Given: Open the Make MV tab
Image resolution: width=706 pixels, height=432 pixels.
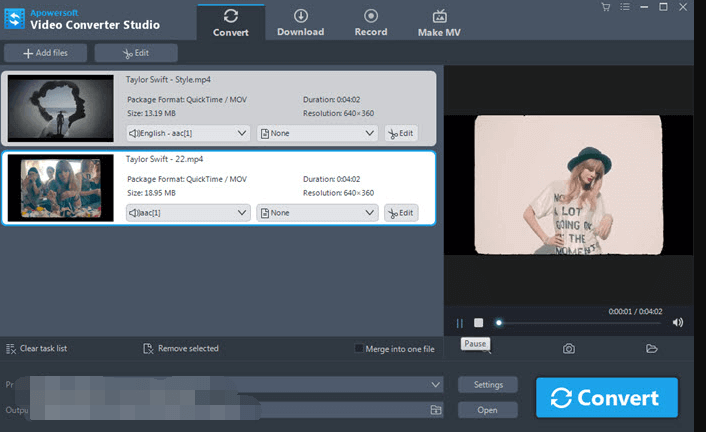Looking at the screenshot, I should (x=439, y=23).
